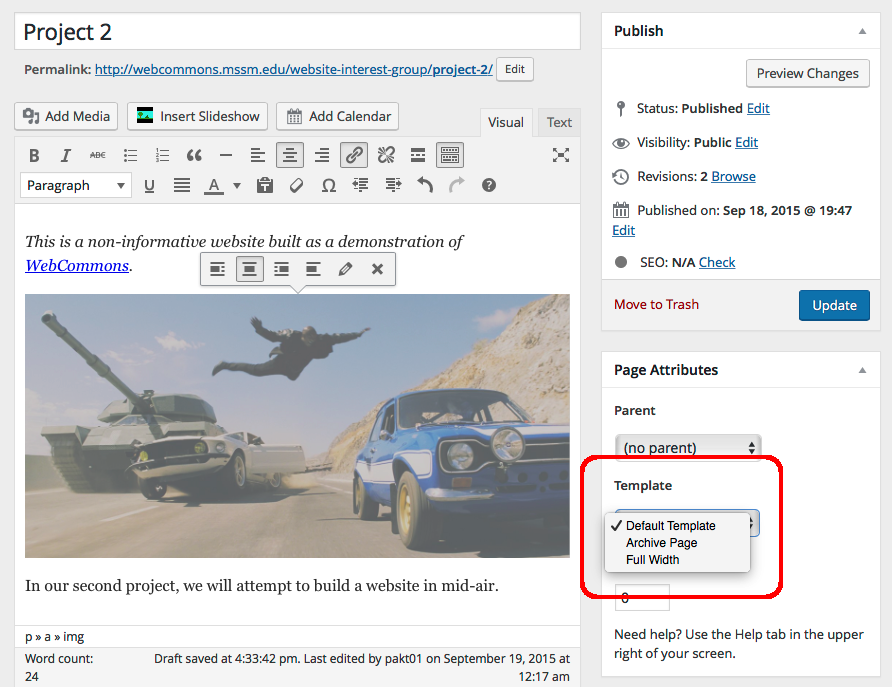Collapse the Publish panel with its arrow

[x=862, y=31]
